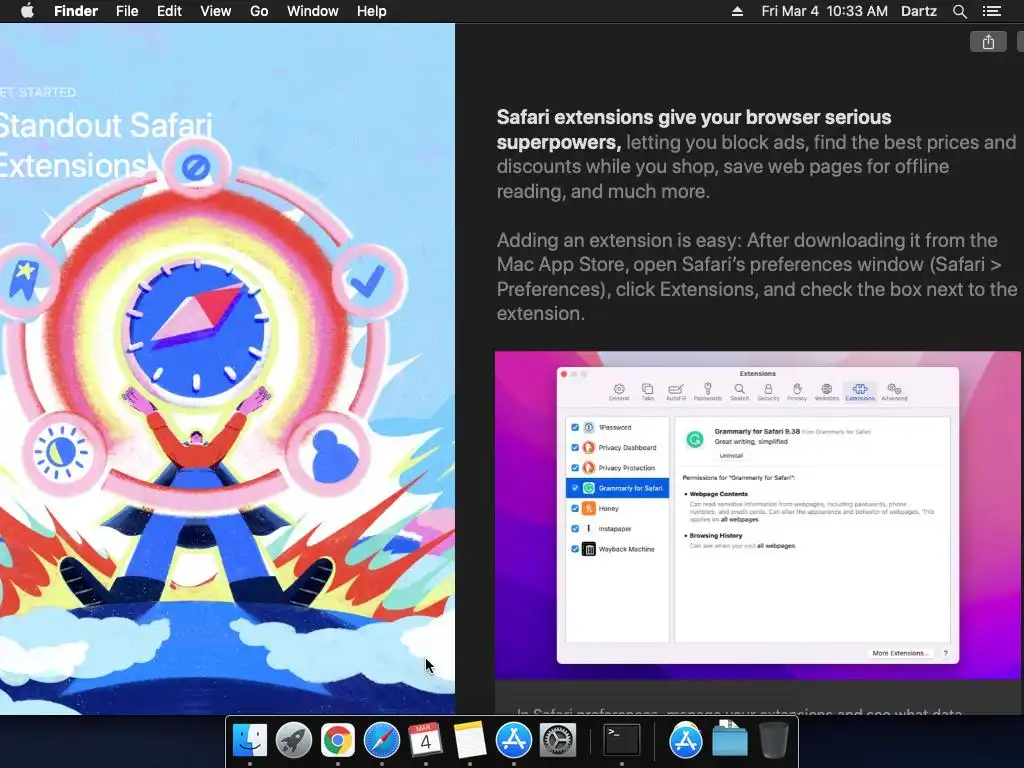Click the running App Store Dock icon

(x=513, y=741)
